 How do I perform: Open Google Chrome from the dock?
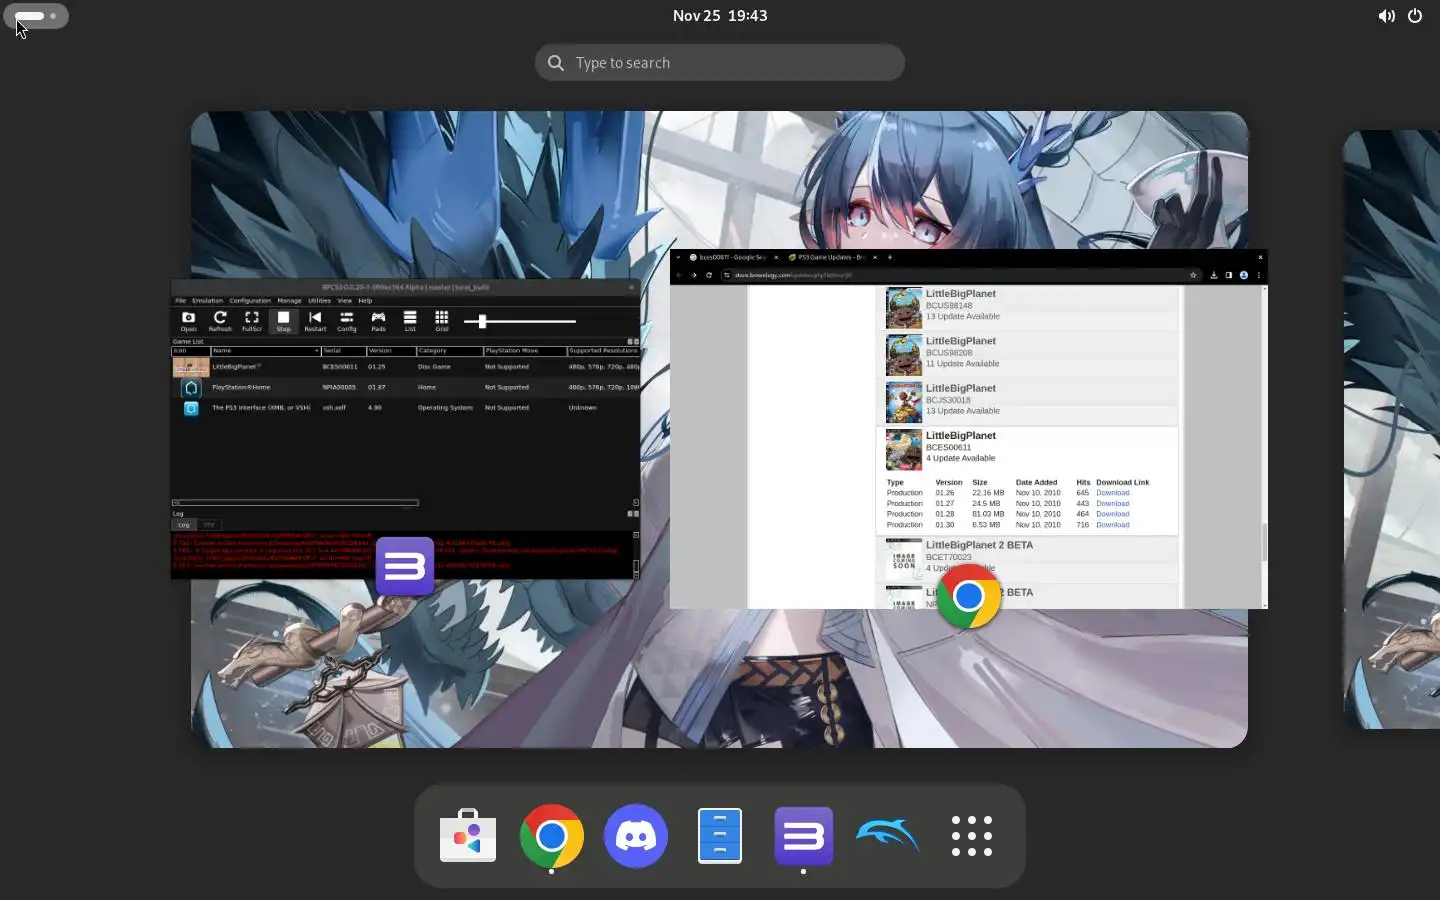coord(552,835)
